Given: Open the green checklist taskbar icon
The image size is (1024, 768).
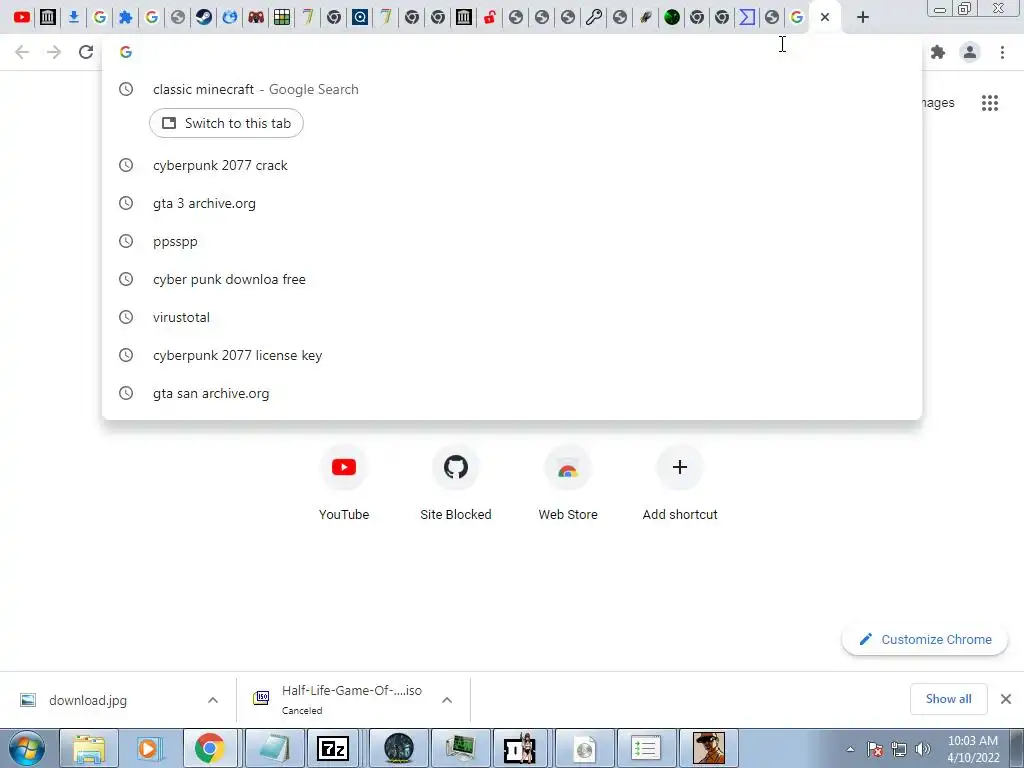Looking at the screenshot, I should (x=645, y=748).
